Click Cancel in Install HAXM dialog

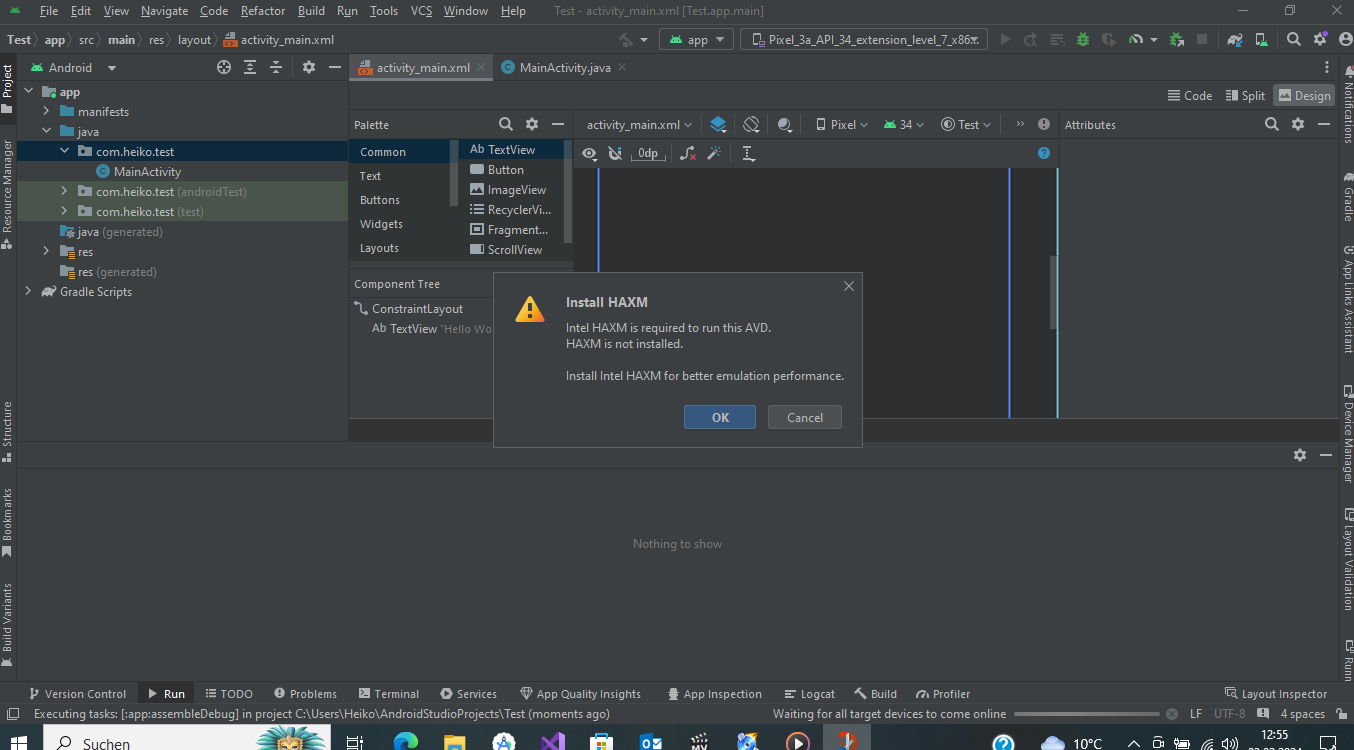[x=804, y=417]
